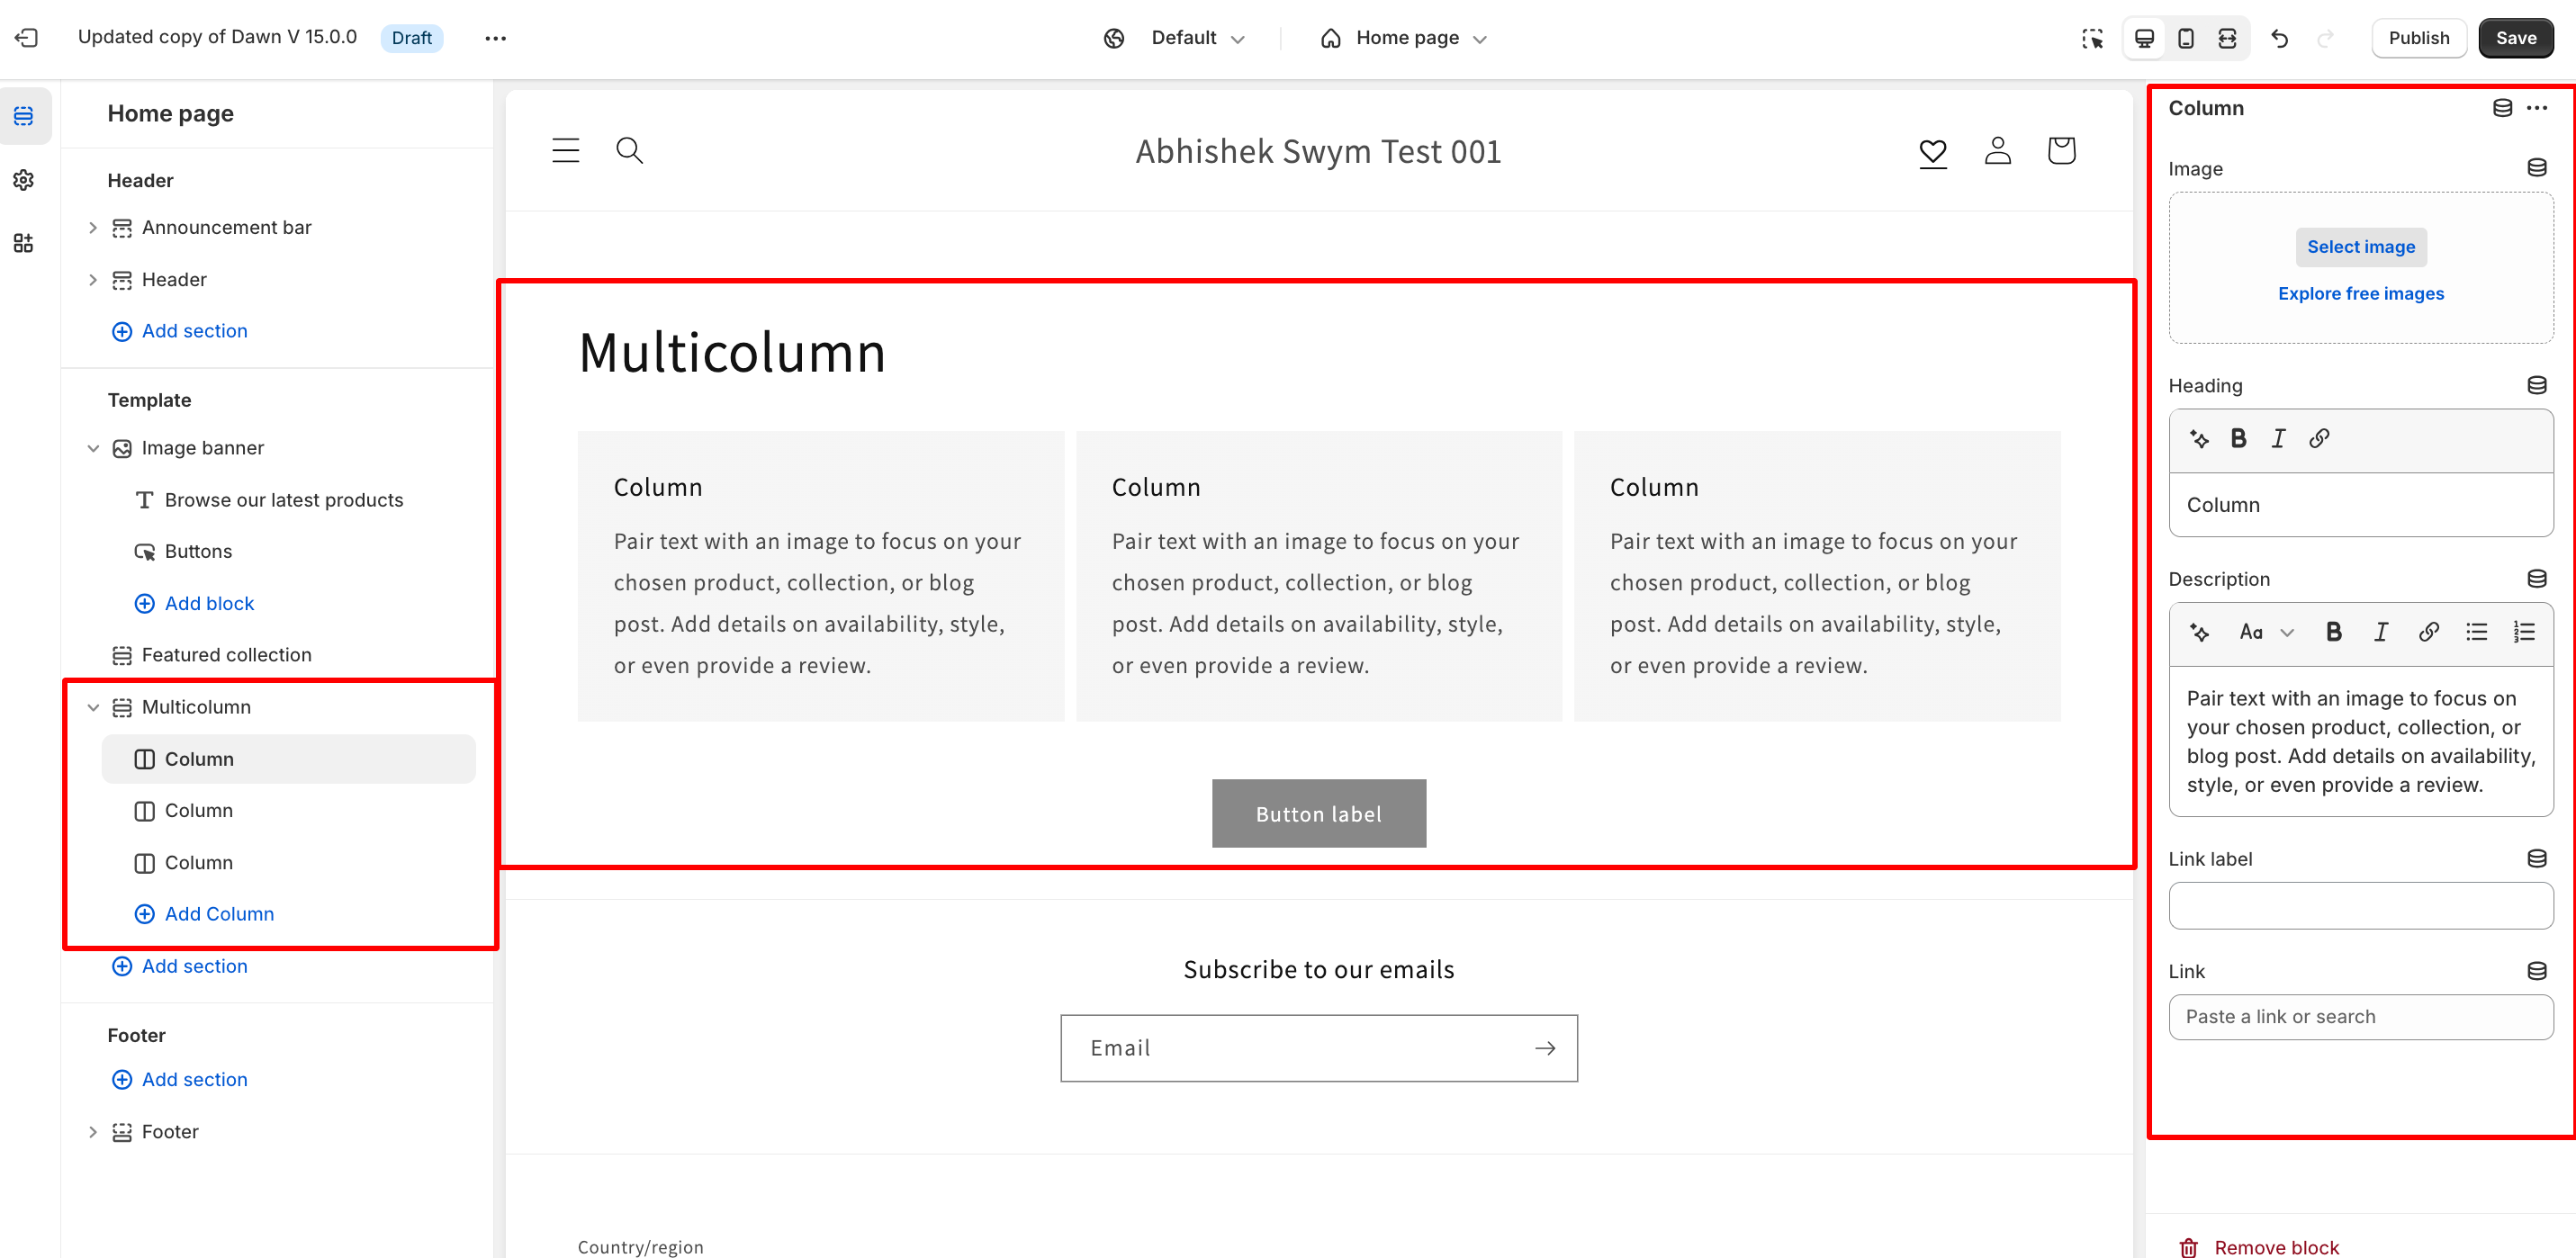This screenshot has height=1258, width=2576.
Task: Click the Link label input field
Action: tap(2360, 906)
